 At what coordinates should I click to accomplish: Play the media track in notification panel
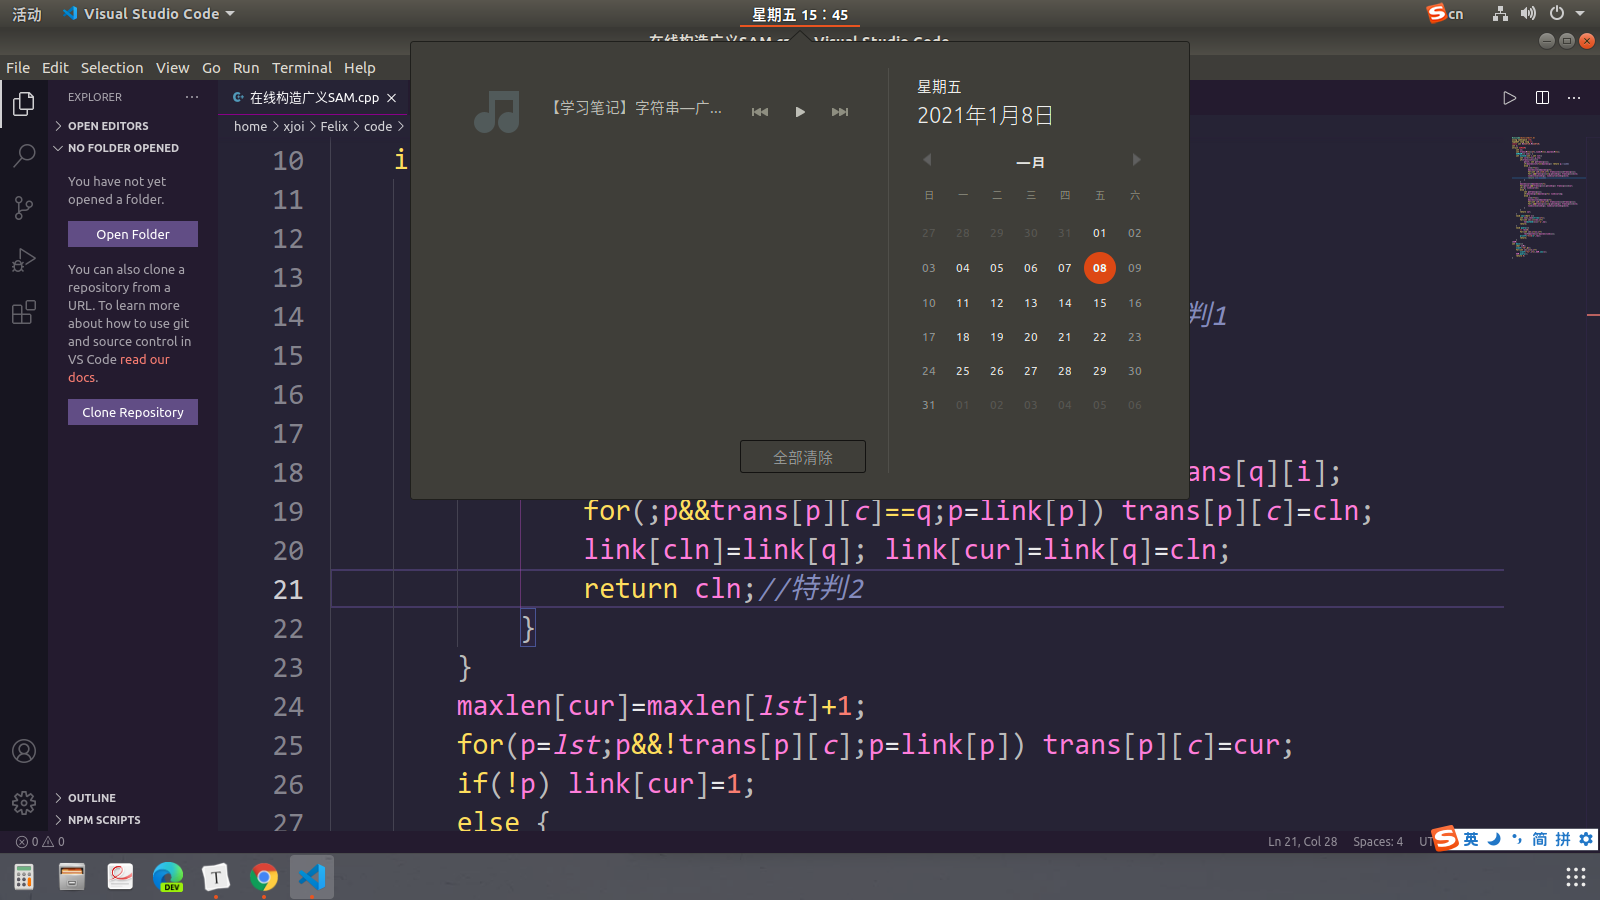800,112
